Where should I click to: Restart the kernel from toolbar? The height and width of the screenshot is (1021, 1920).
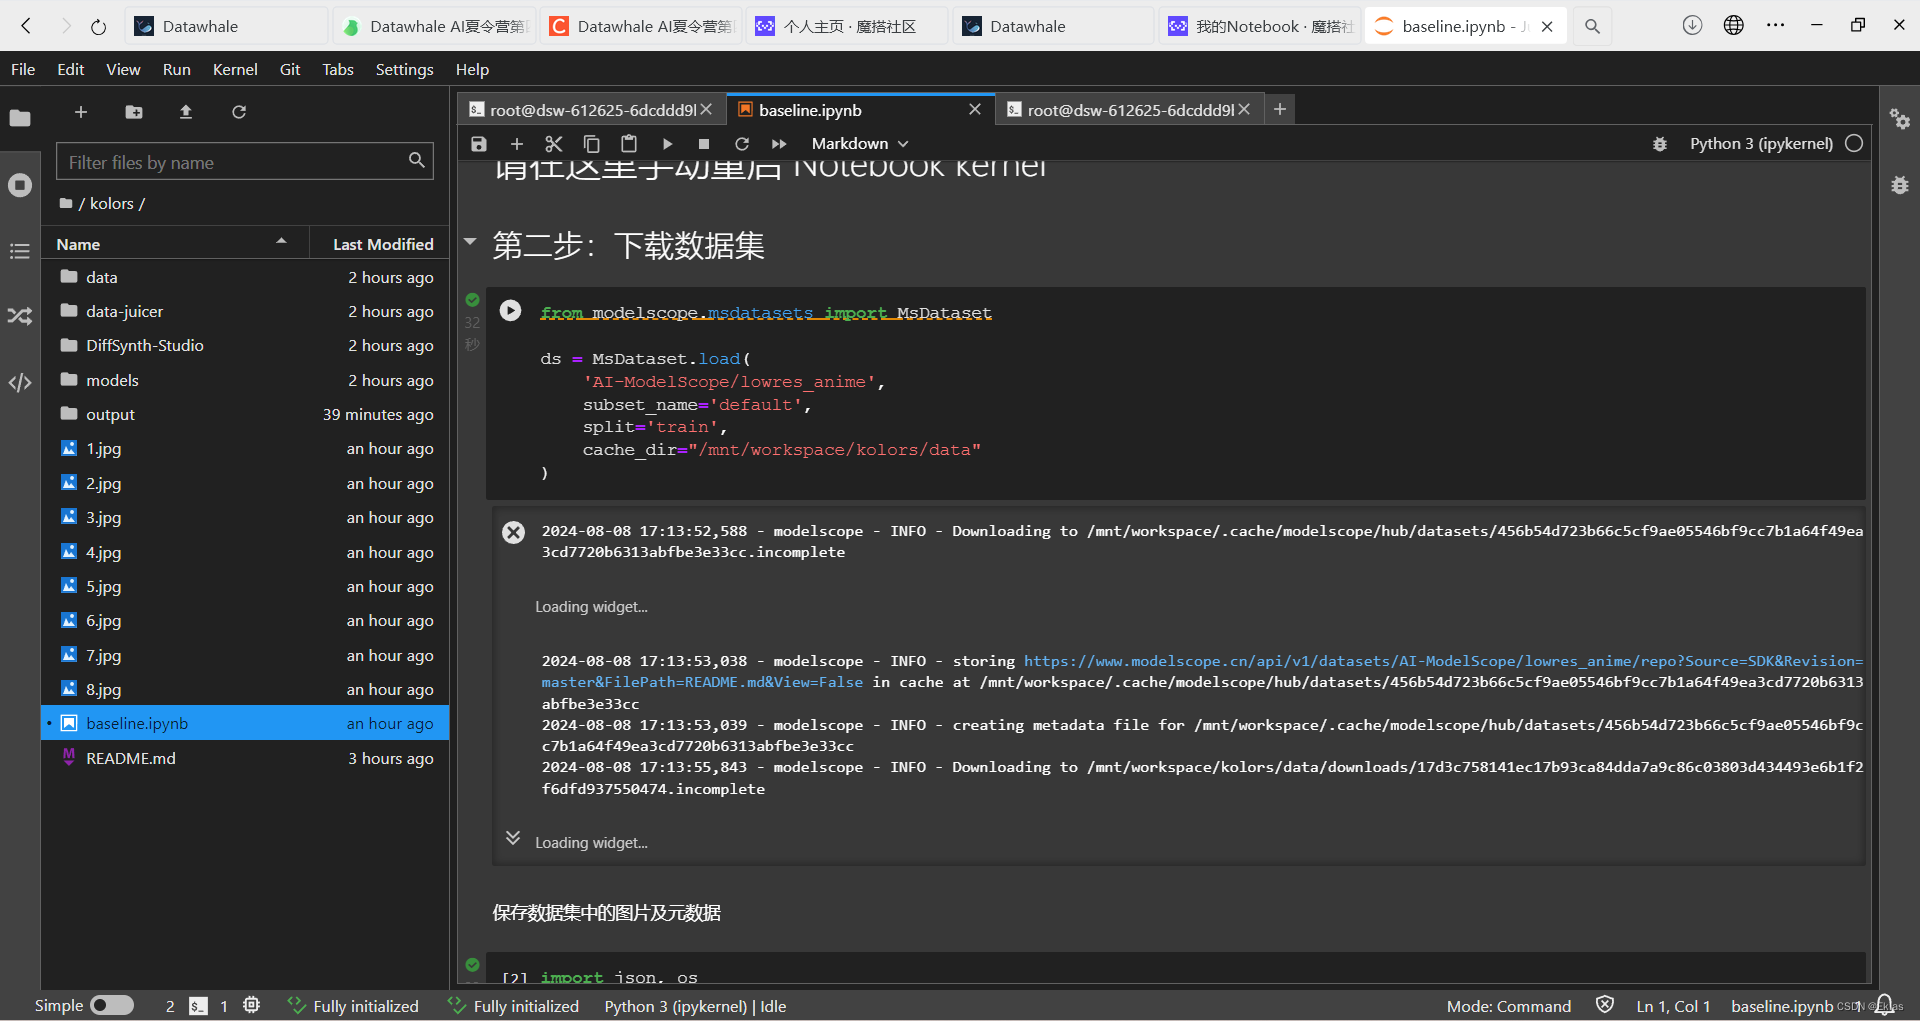(742, 144)
